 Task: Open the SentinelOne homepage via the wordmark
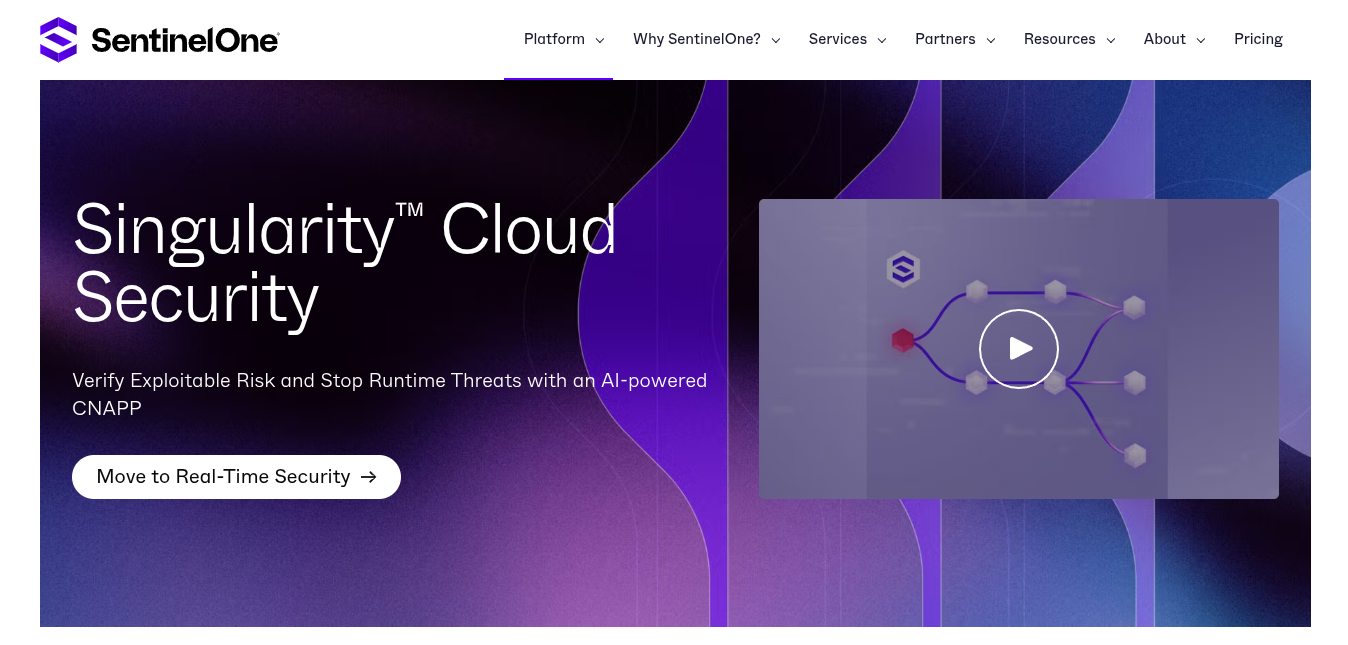(x=185, y=39)
